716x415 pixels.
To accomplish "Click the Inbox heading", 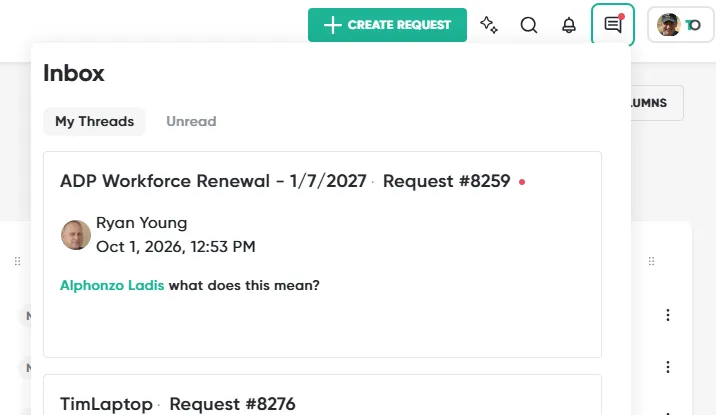I will coord(74,73).
